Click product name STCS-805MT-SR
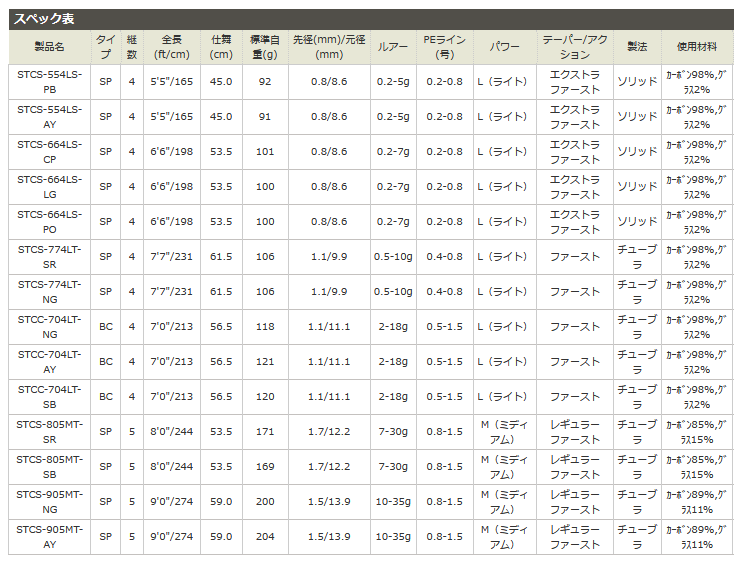The image size is (743, 562). point(49,432)
